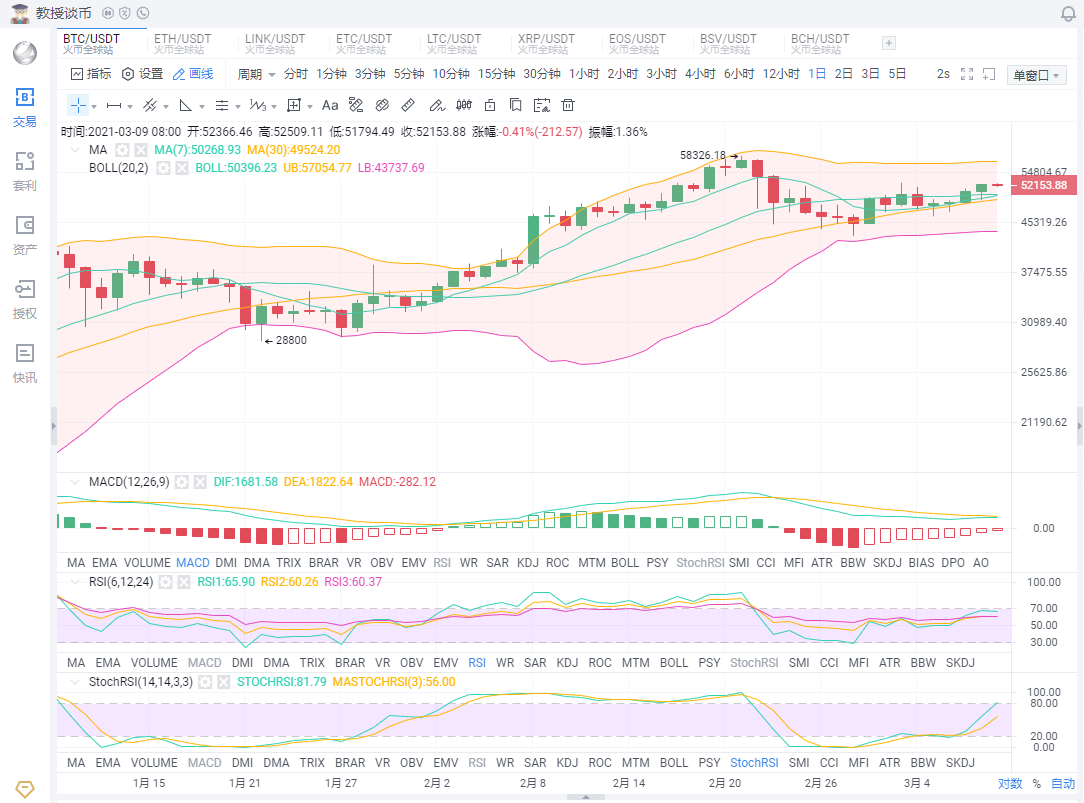1084x803 pixels.
Task: Select the rectangle measure tool
Action: coord(295,106)
